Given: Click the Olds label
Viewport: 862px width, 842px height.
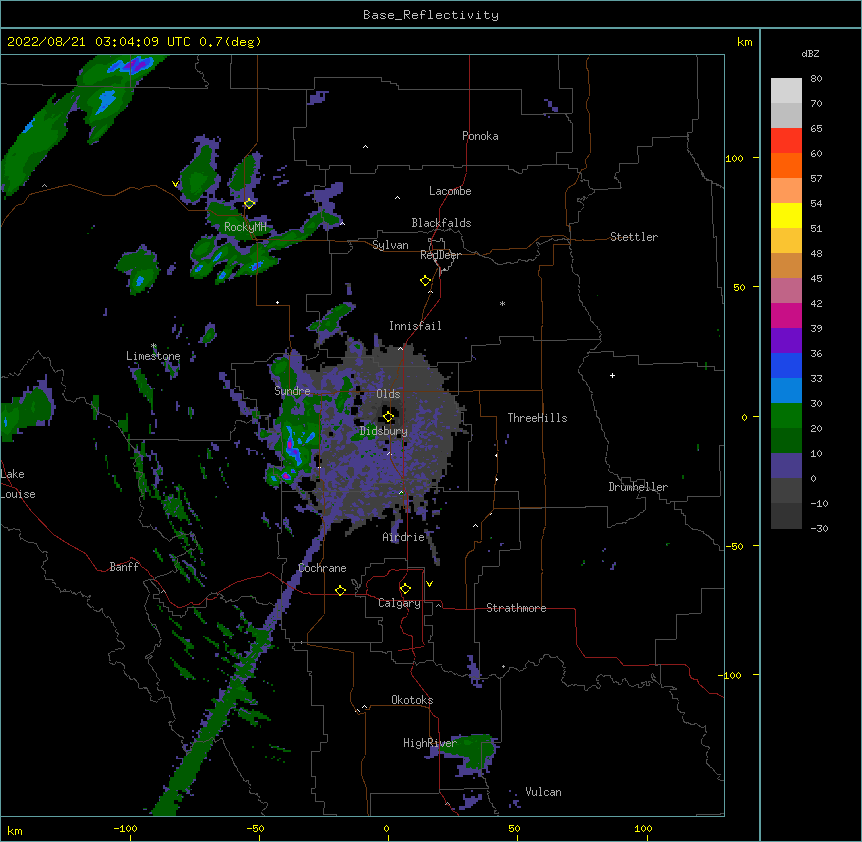Looking at the screenshot, I should 388,394.
